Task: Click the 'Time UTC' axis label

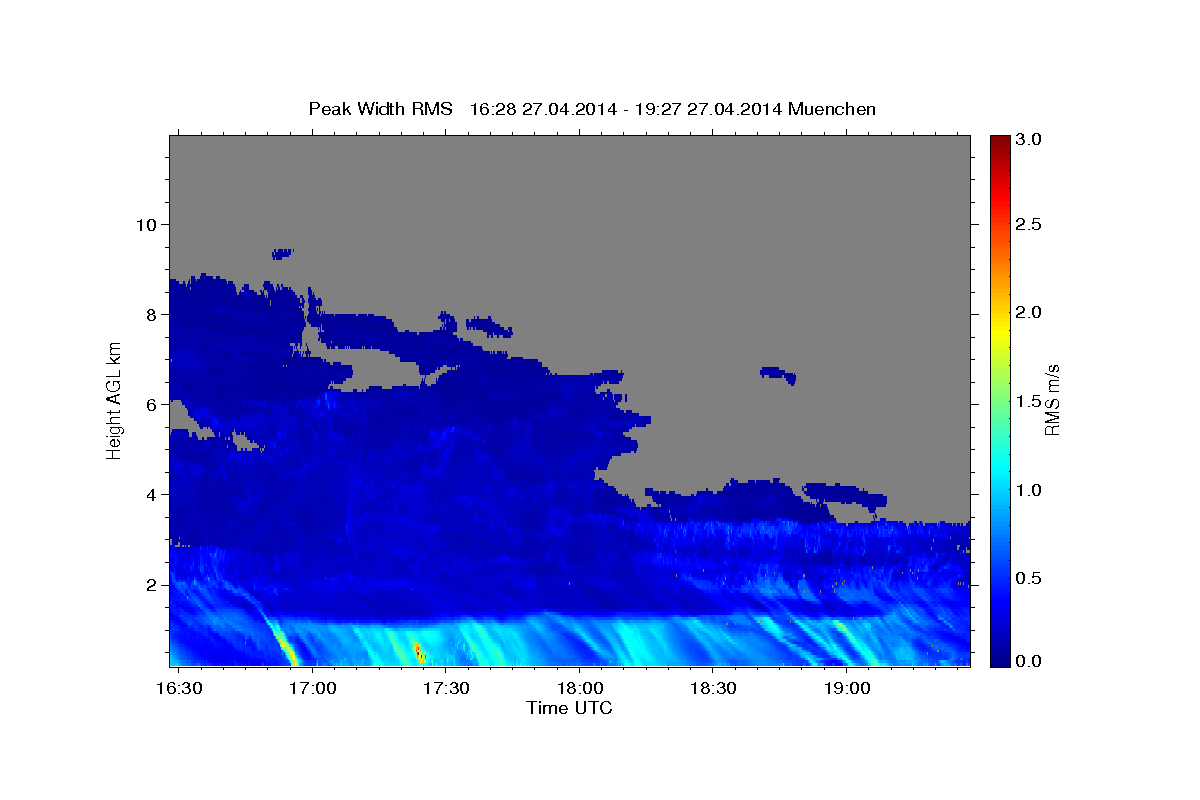Action: (x=569, y=708)
